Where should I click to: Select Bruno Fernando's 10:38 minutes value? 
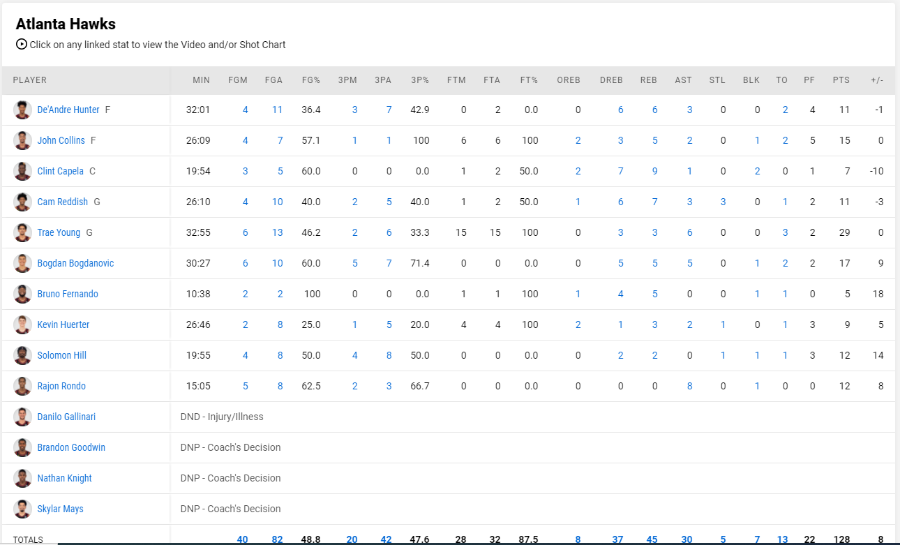click(x=198, y=294)
